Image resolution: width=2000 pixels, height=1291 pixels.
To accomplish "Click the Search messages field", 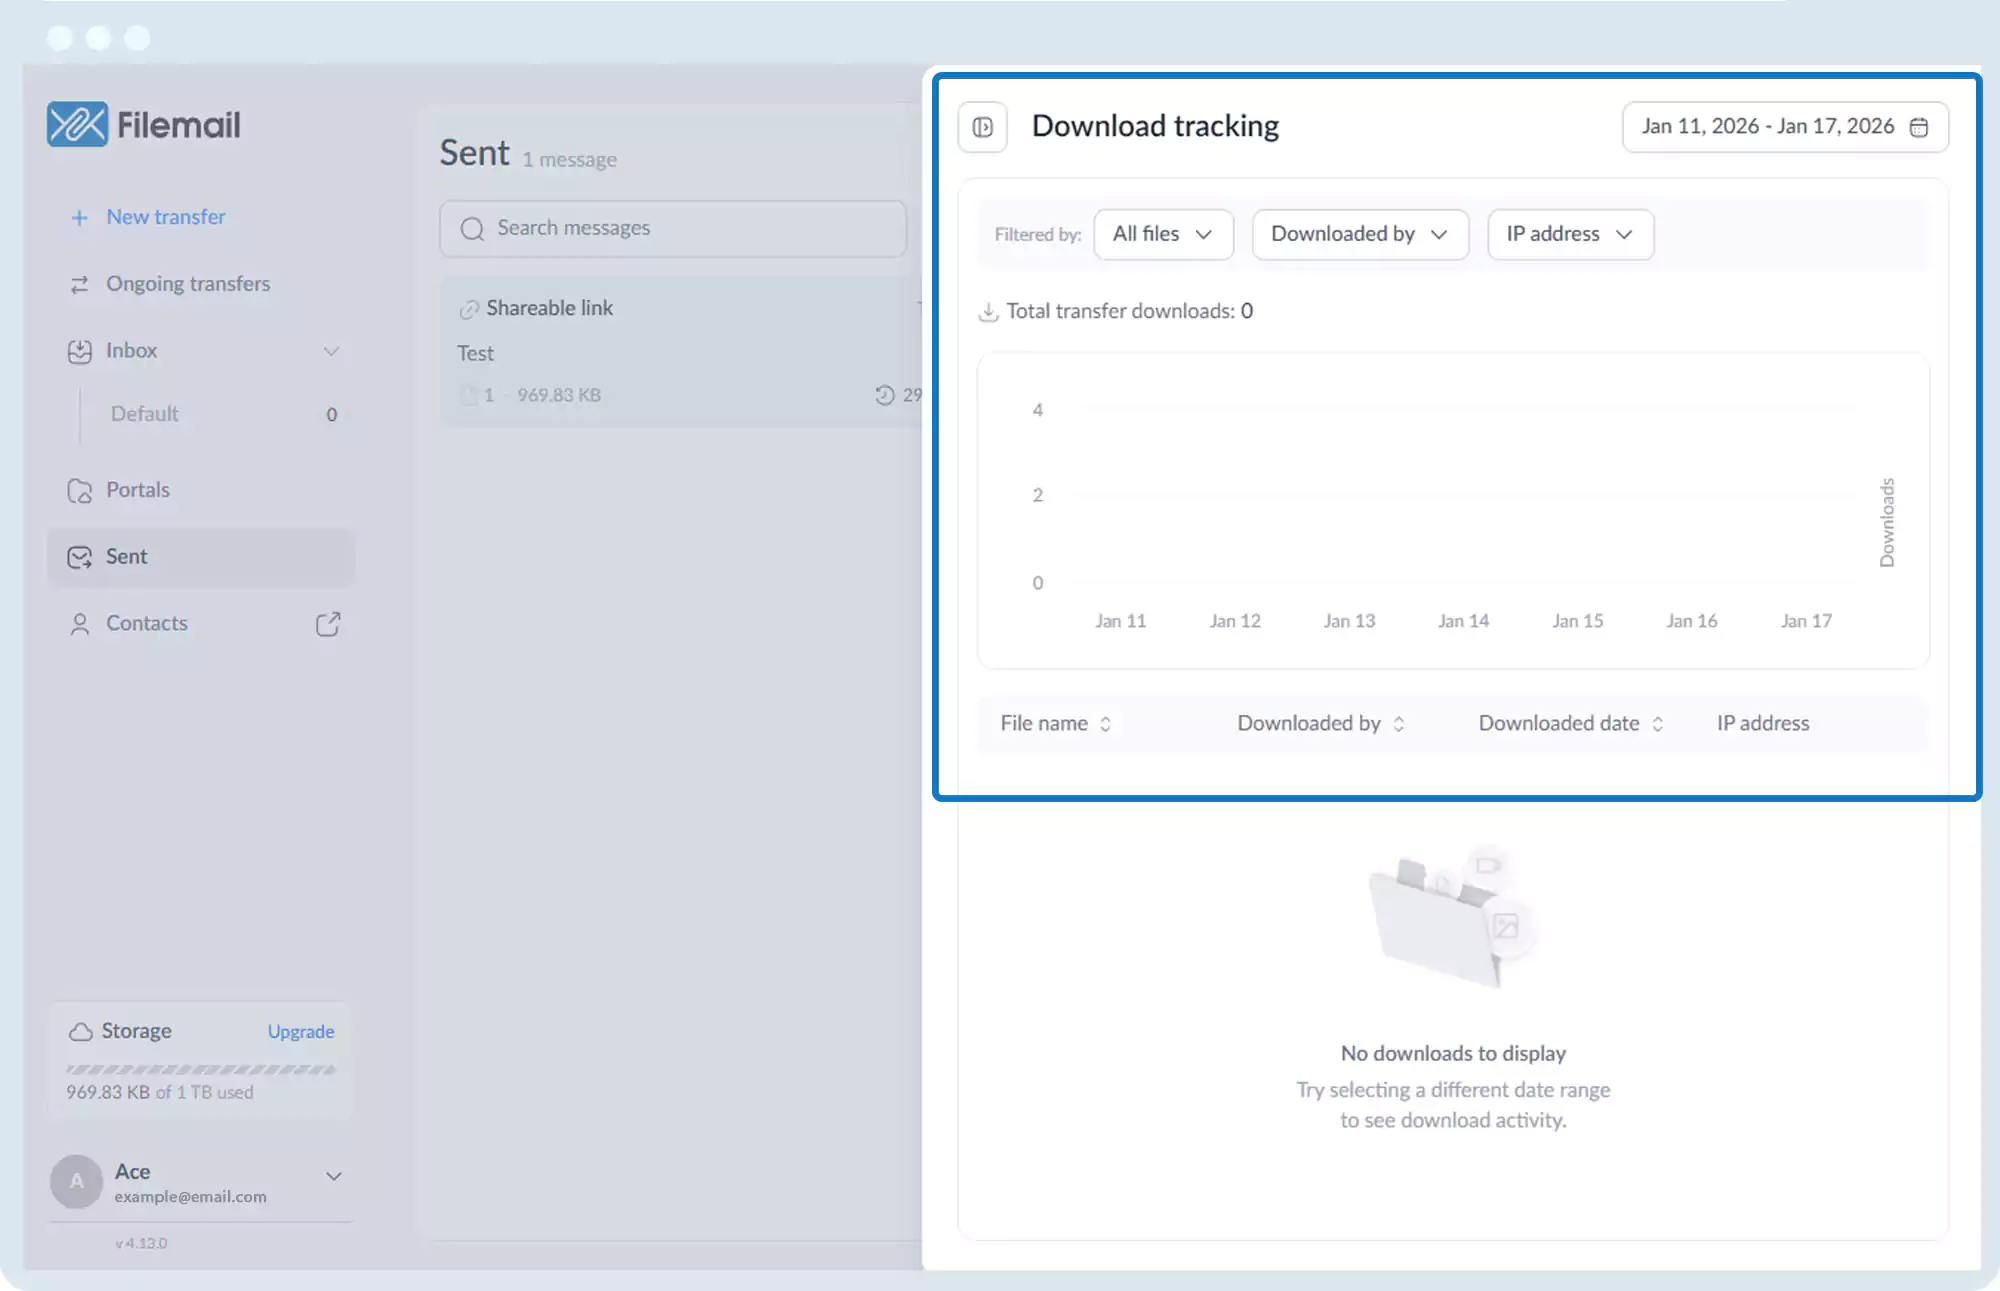I will click(x=673, y=228).
